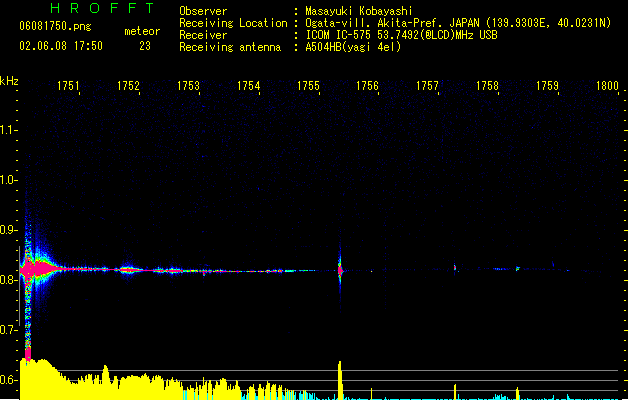Click the Ogata-vill. Akita-Pref. JAPAN location text

pyautogui.click(x=458, y=23)
